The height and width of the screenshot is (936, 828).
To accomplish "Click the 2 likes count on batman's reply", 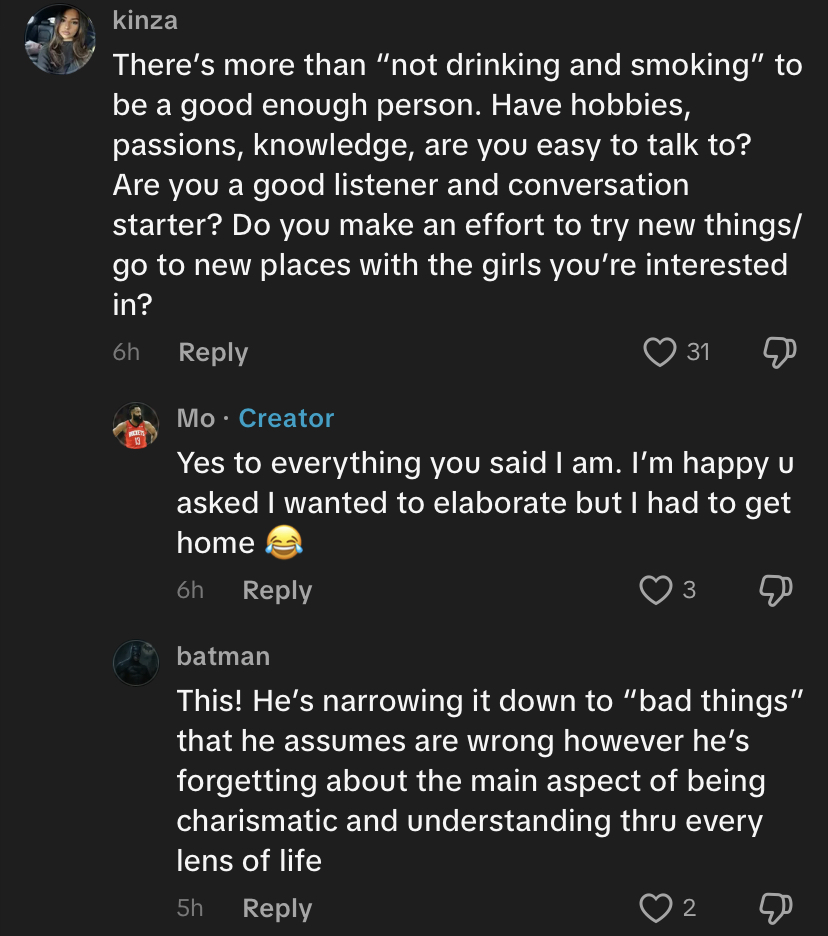I will click(x=689, y=908).
